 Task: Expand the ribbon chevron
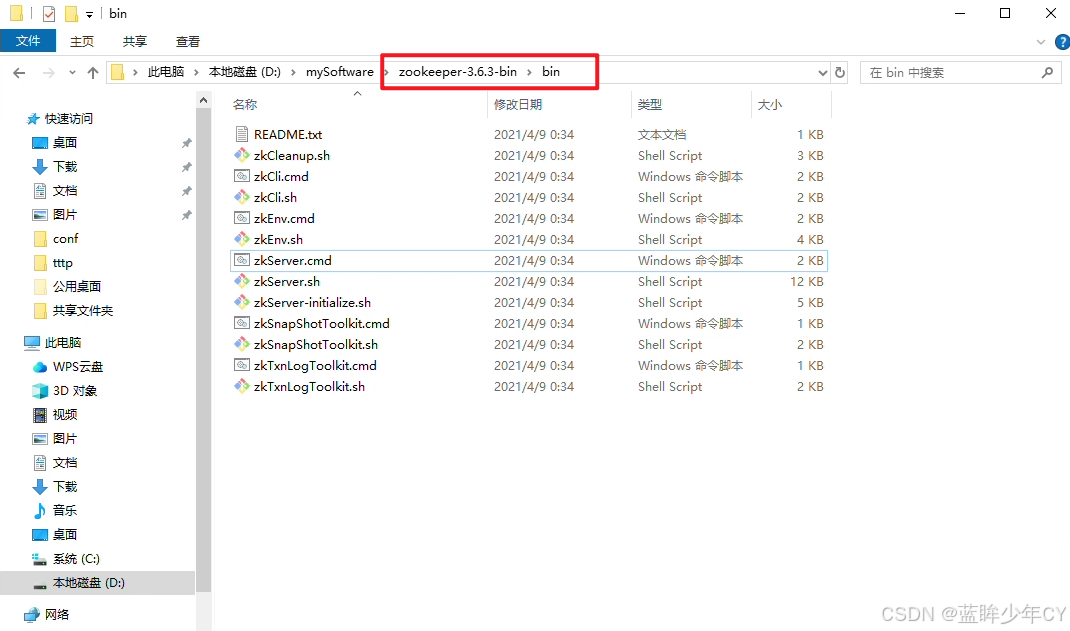[1041, 42]
